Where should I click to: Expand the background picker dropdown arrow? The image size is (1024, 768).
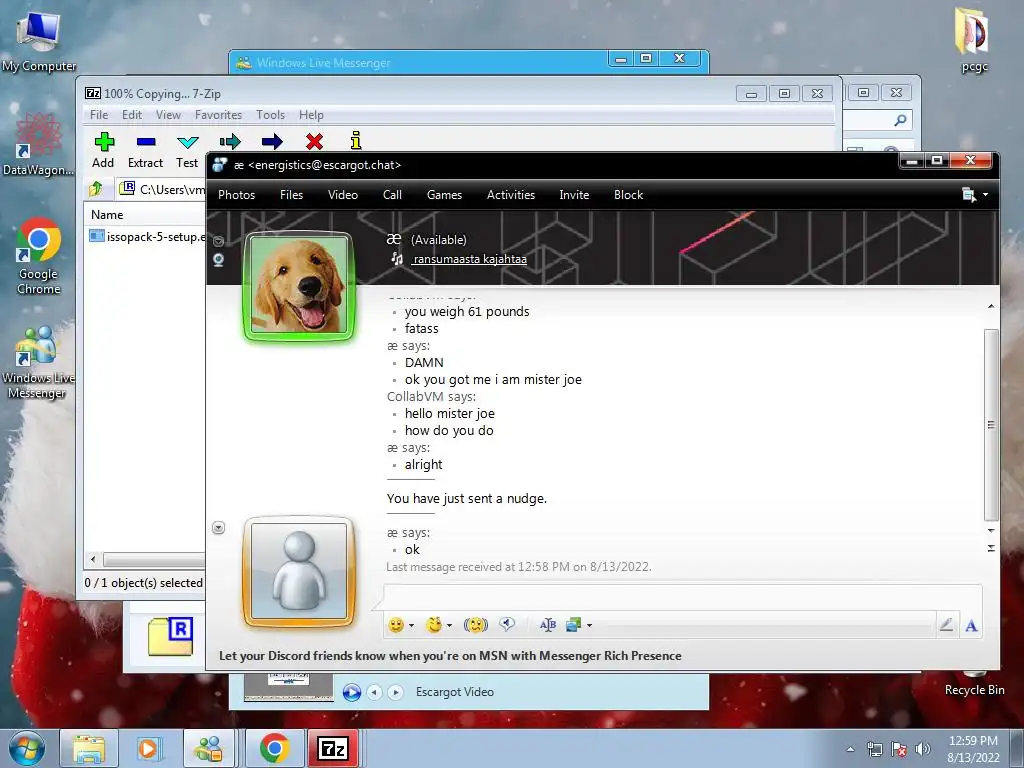[589, 626]
